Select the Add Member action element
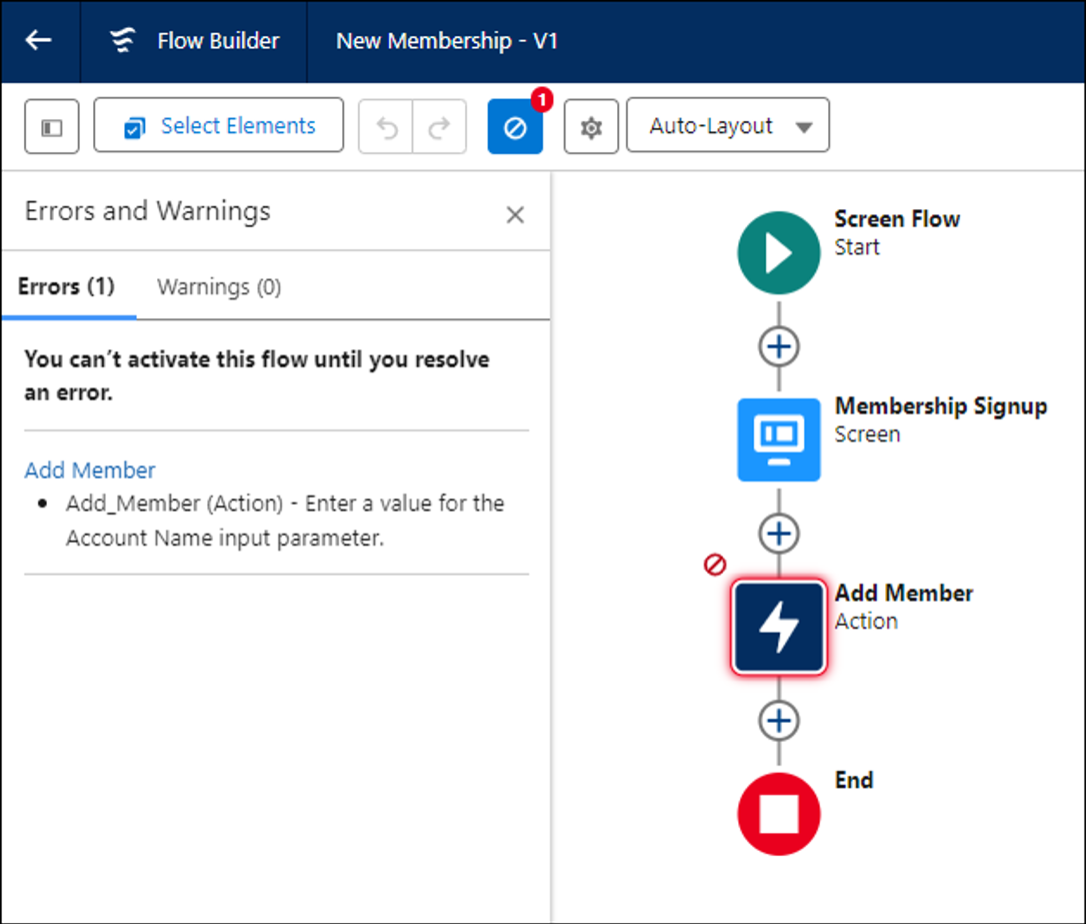The height and width of the screenshot is (924, 1088). pyautogui.click(x=779, y=627)
